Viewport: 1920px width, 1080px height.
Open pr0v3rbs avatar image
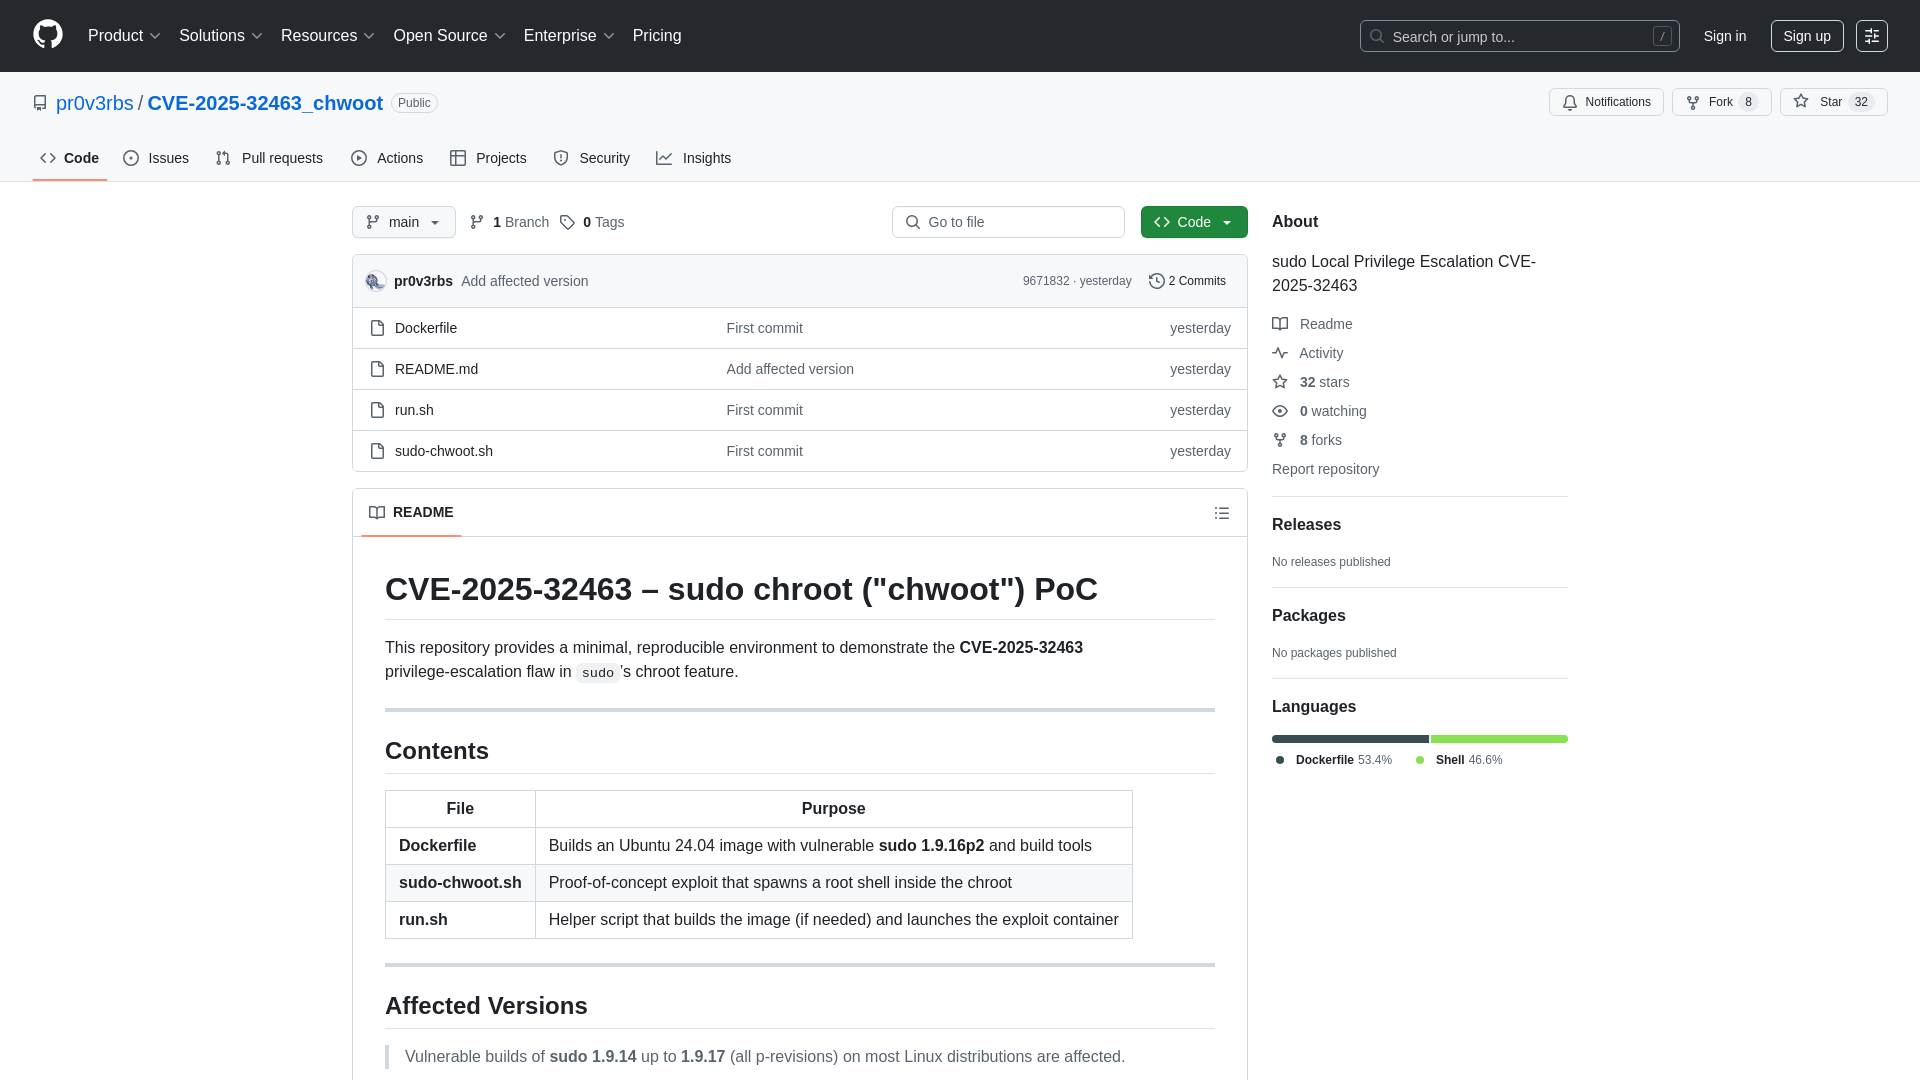(x=376, y=281)
